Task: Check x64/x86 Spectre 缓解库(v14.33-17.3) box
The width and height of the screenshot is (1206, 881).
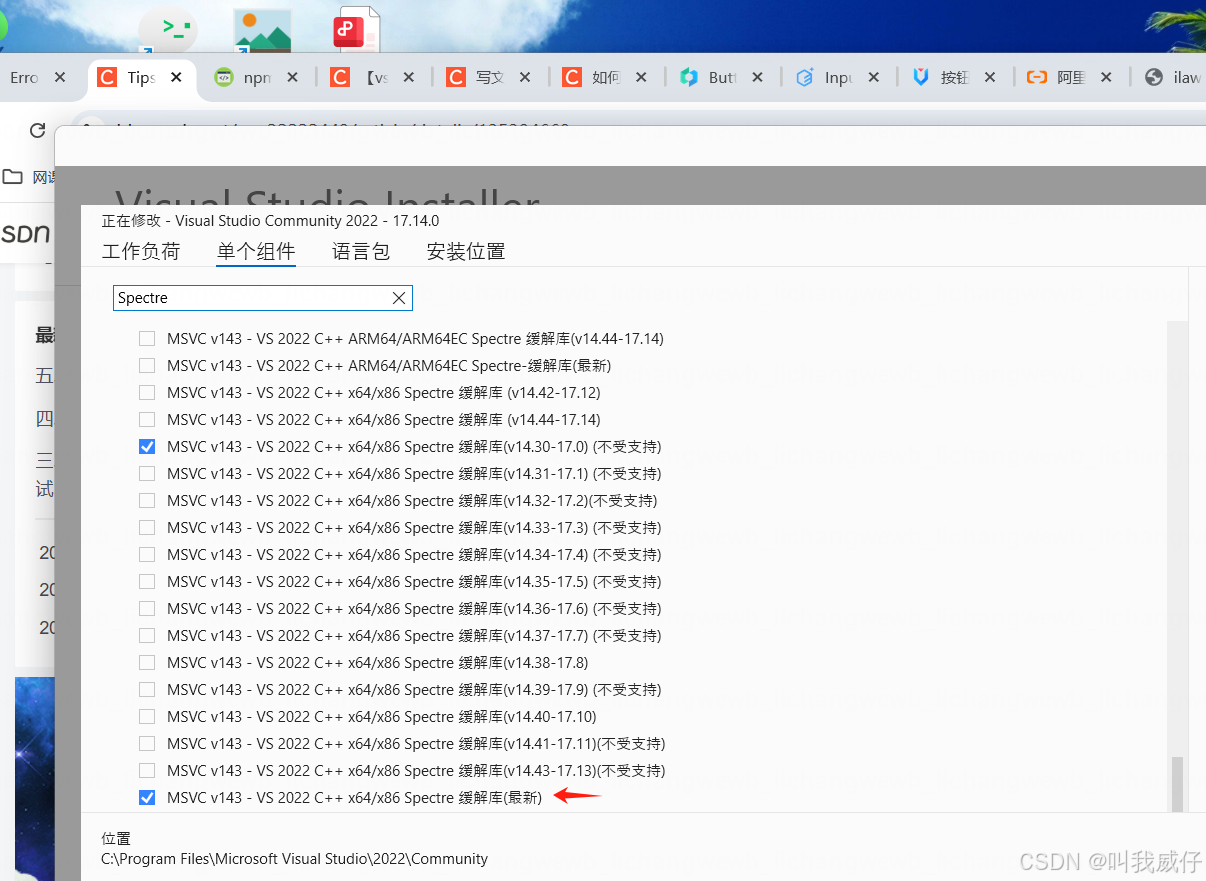Action: (x=147, y=528)
